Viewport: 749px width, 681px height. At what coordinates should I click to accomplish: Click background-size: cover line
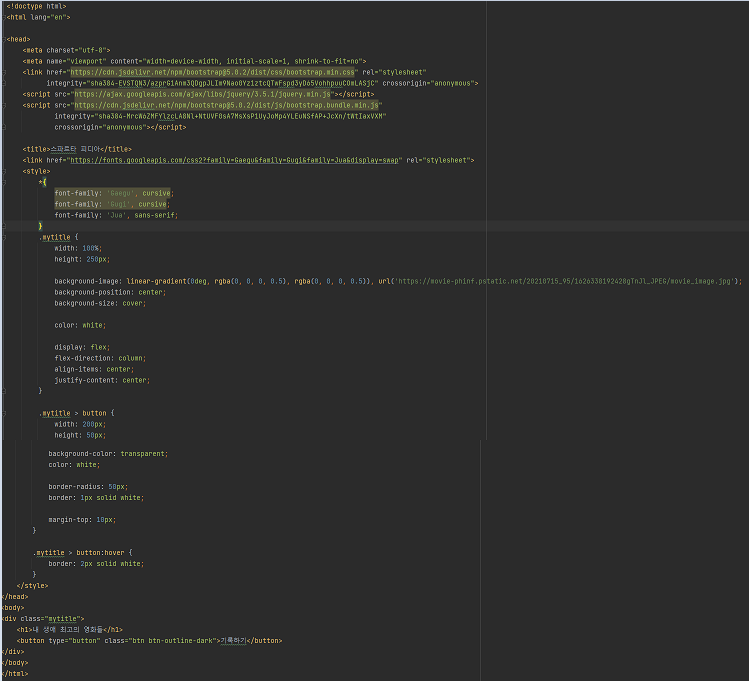click(x=100, y=303)
